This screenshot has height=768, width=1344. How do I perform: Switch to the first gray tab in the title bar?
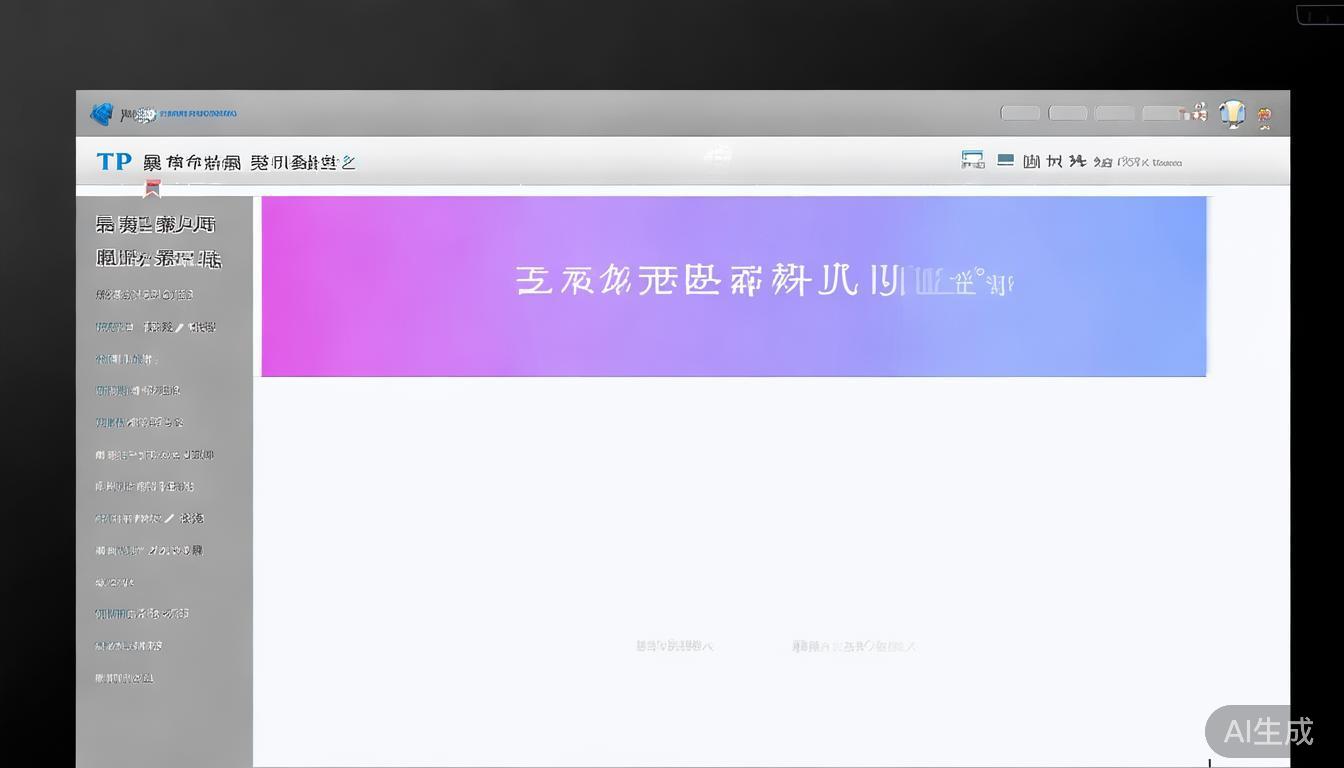tap(1020, 113)
